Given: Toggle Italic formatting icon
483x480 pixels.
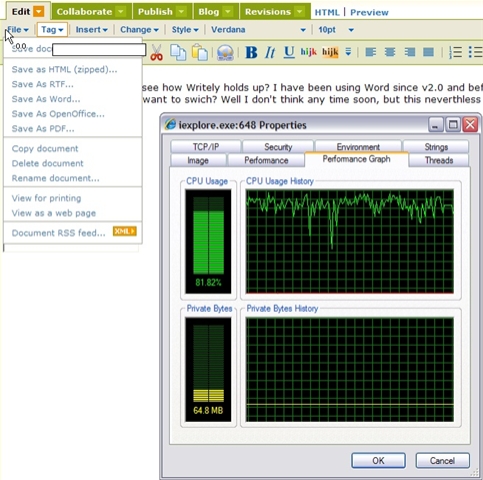Looking at the screenshot, I should click(x=270, y=52).
